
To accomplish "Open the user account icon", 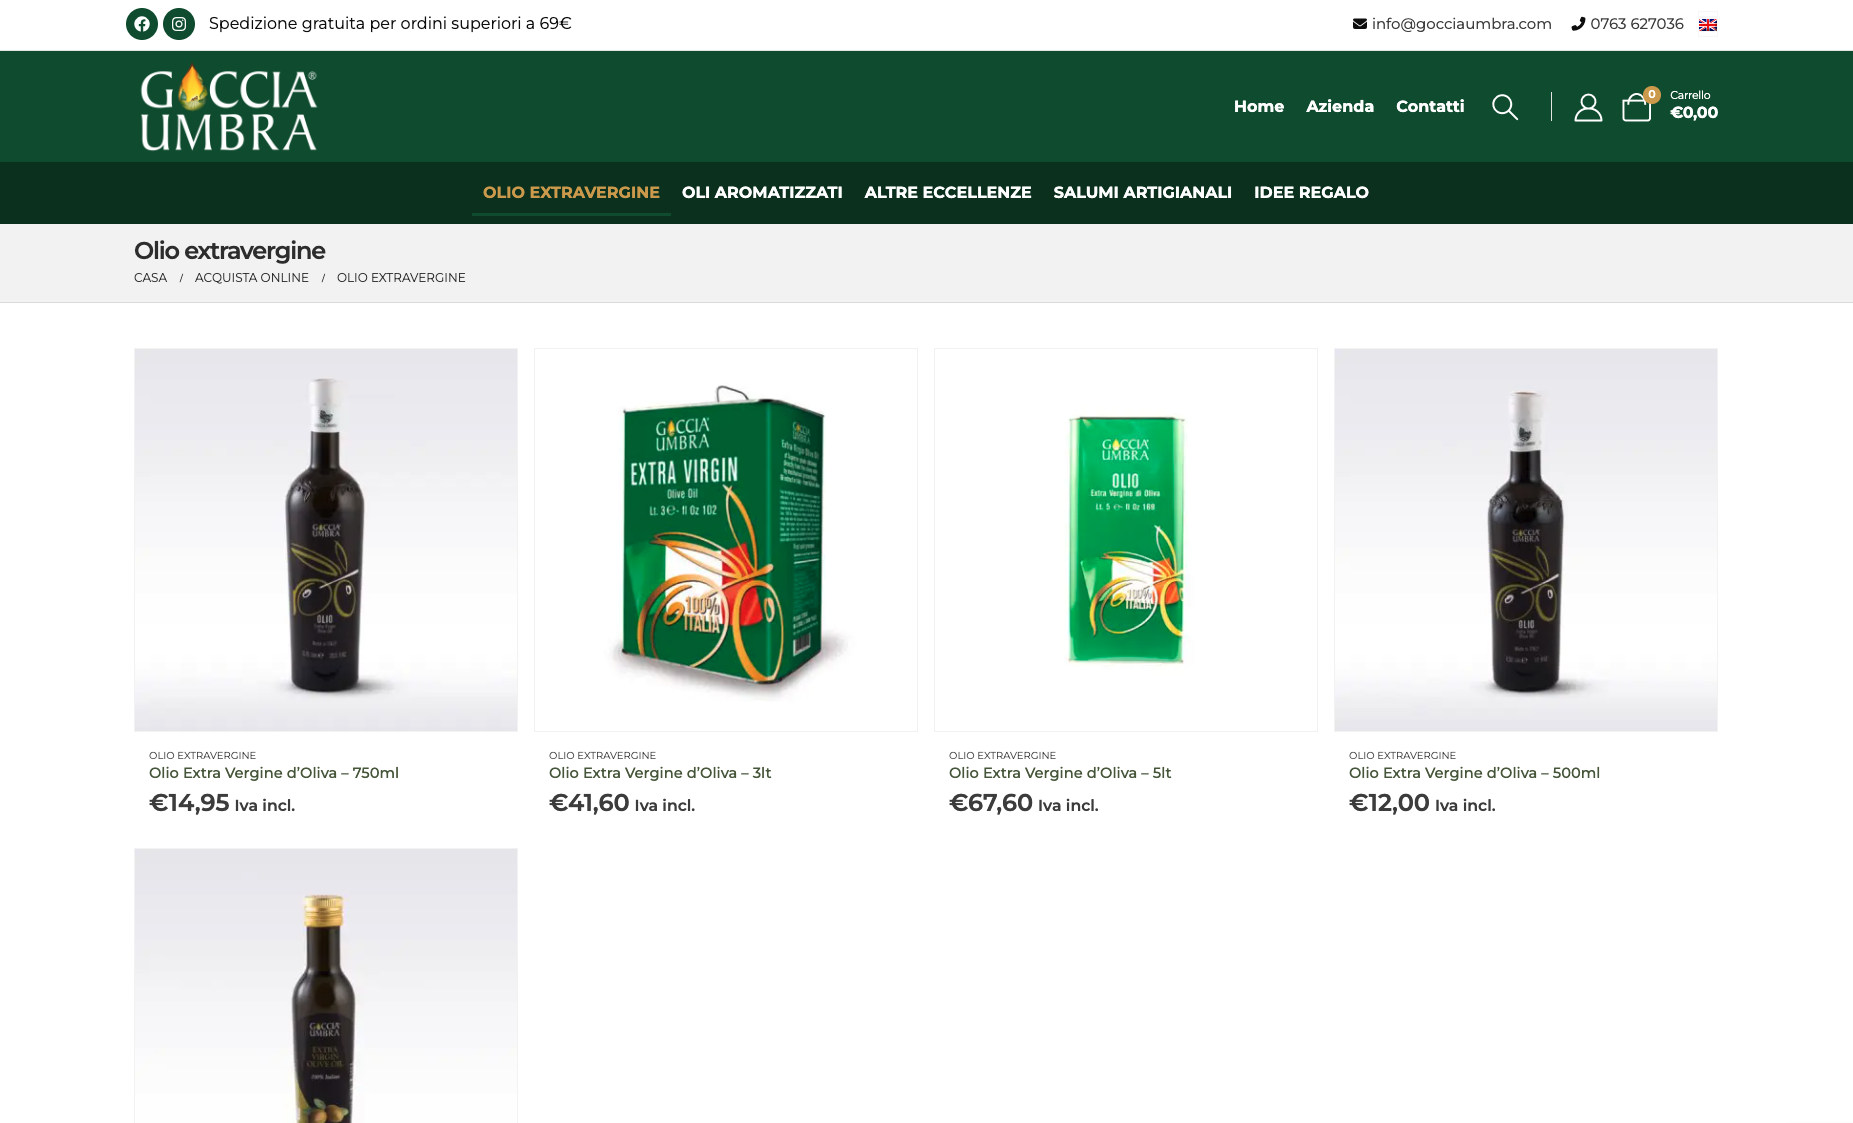I will [1588, 107].
